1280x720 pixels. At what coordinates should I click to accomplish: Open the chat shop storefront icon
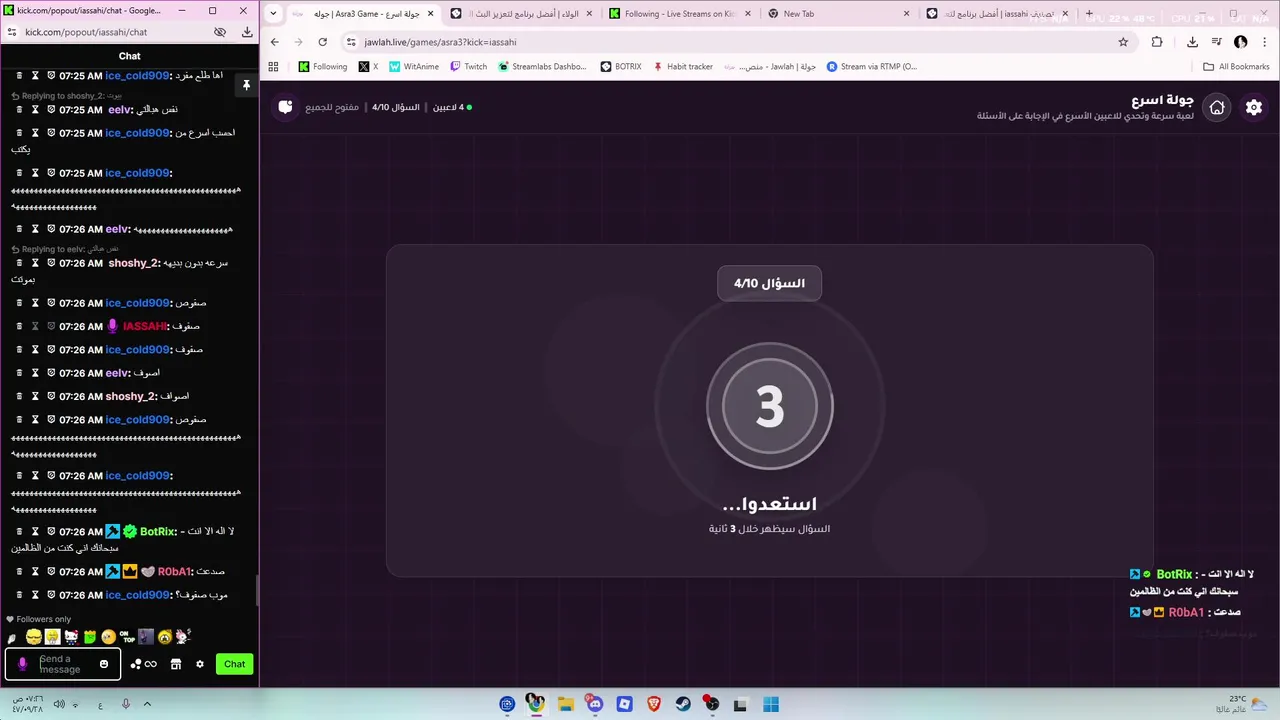coord(176,664)
